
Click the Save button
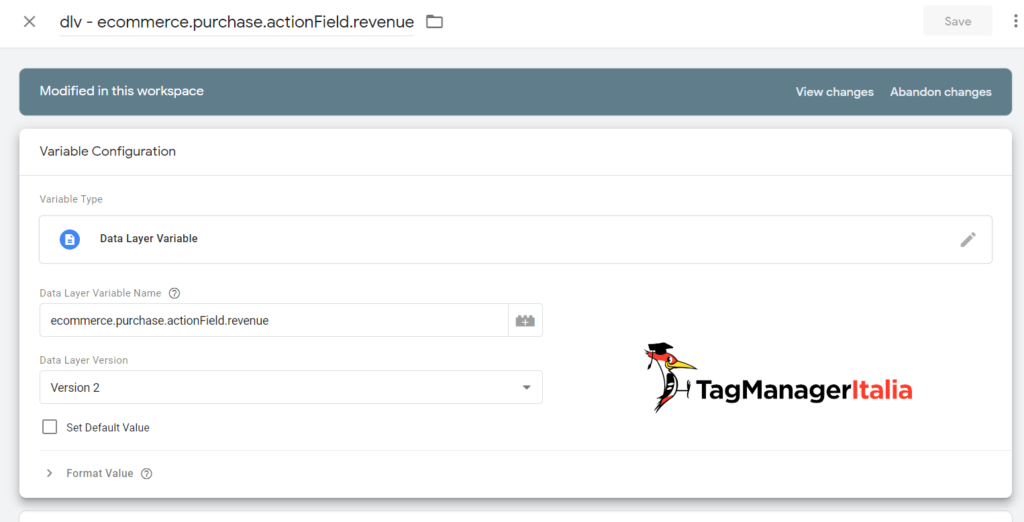click(957, 22)
